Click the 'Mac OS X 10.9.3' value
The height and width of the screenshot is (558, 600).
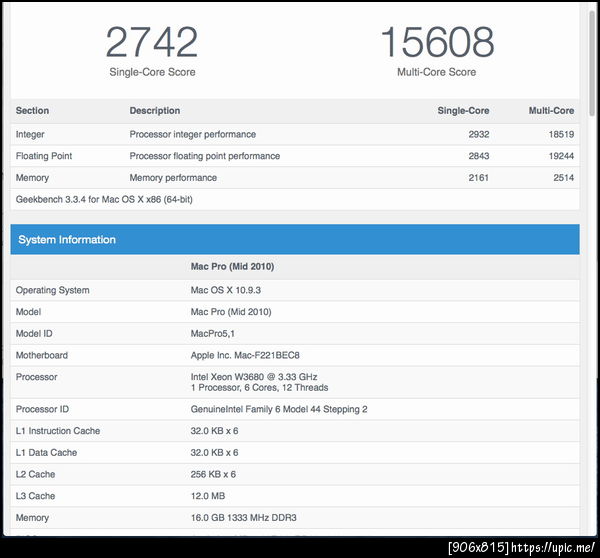click(226, 290)
